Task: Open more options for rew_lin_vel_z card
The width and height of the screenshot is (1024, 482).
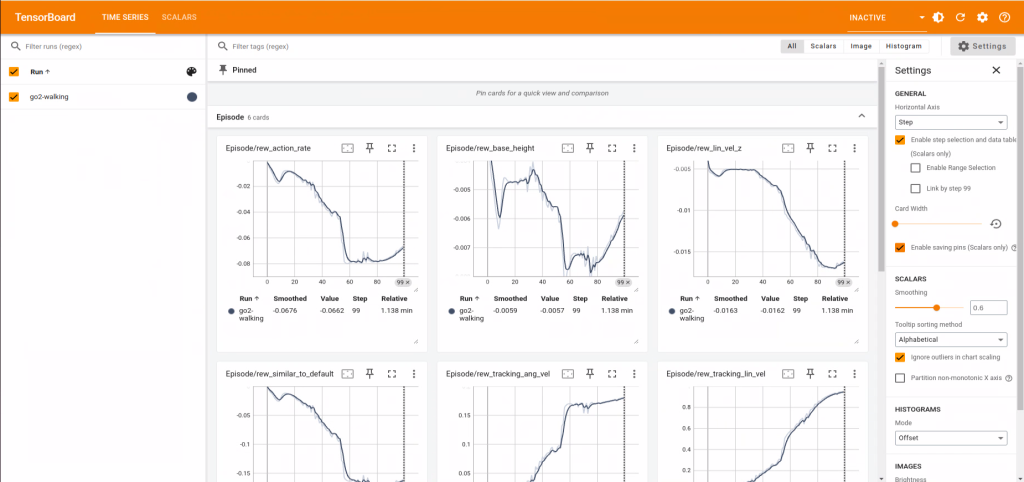Action: pos(854,148)
